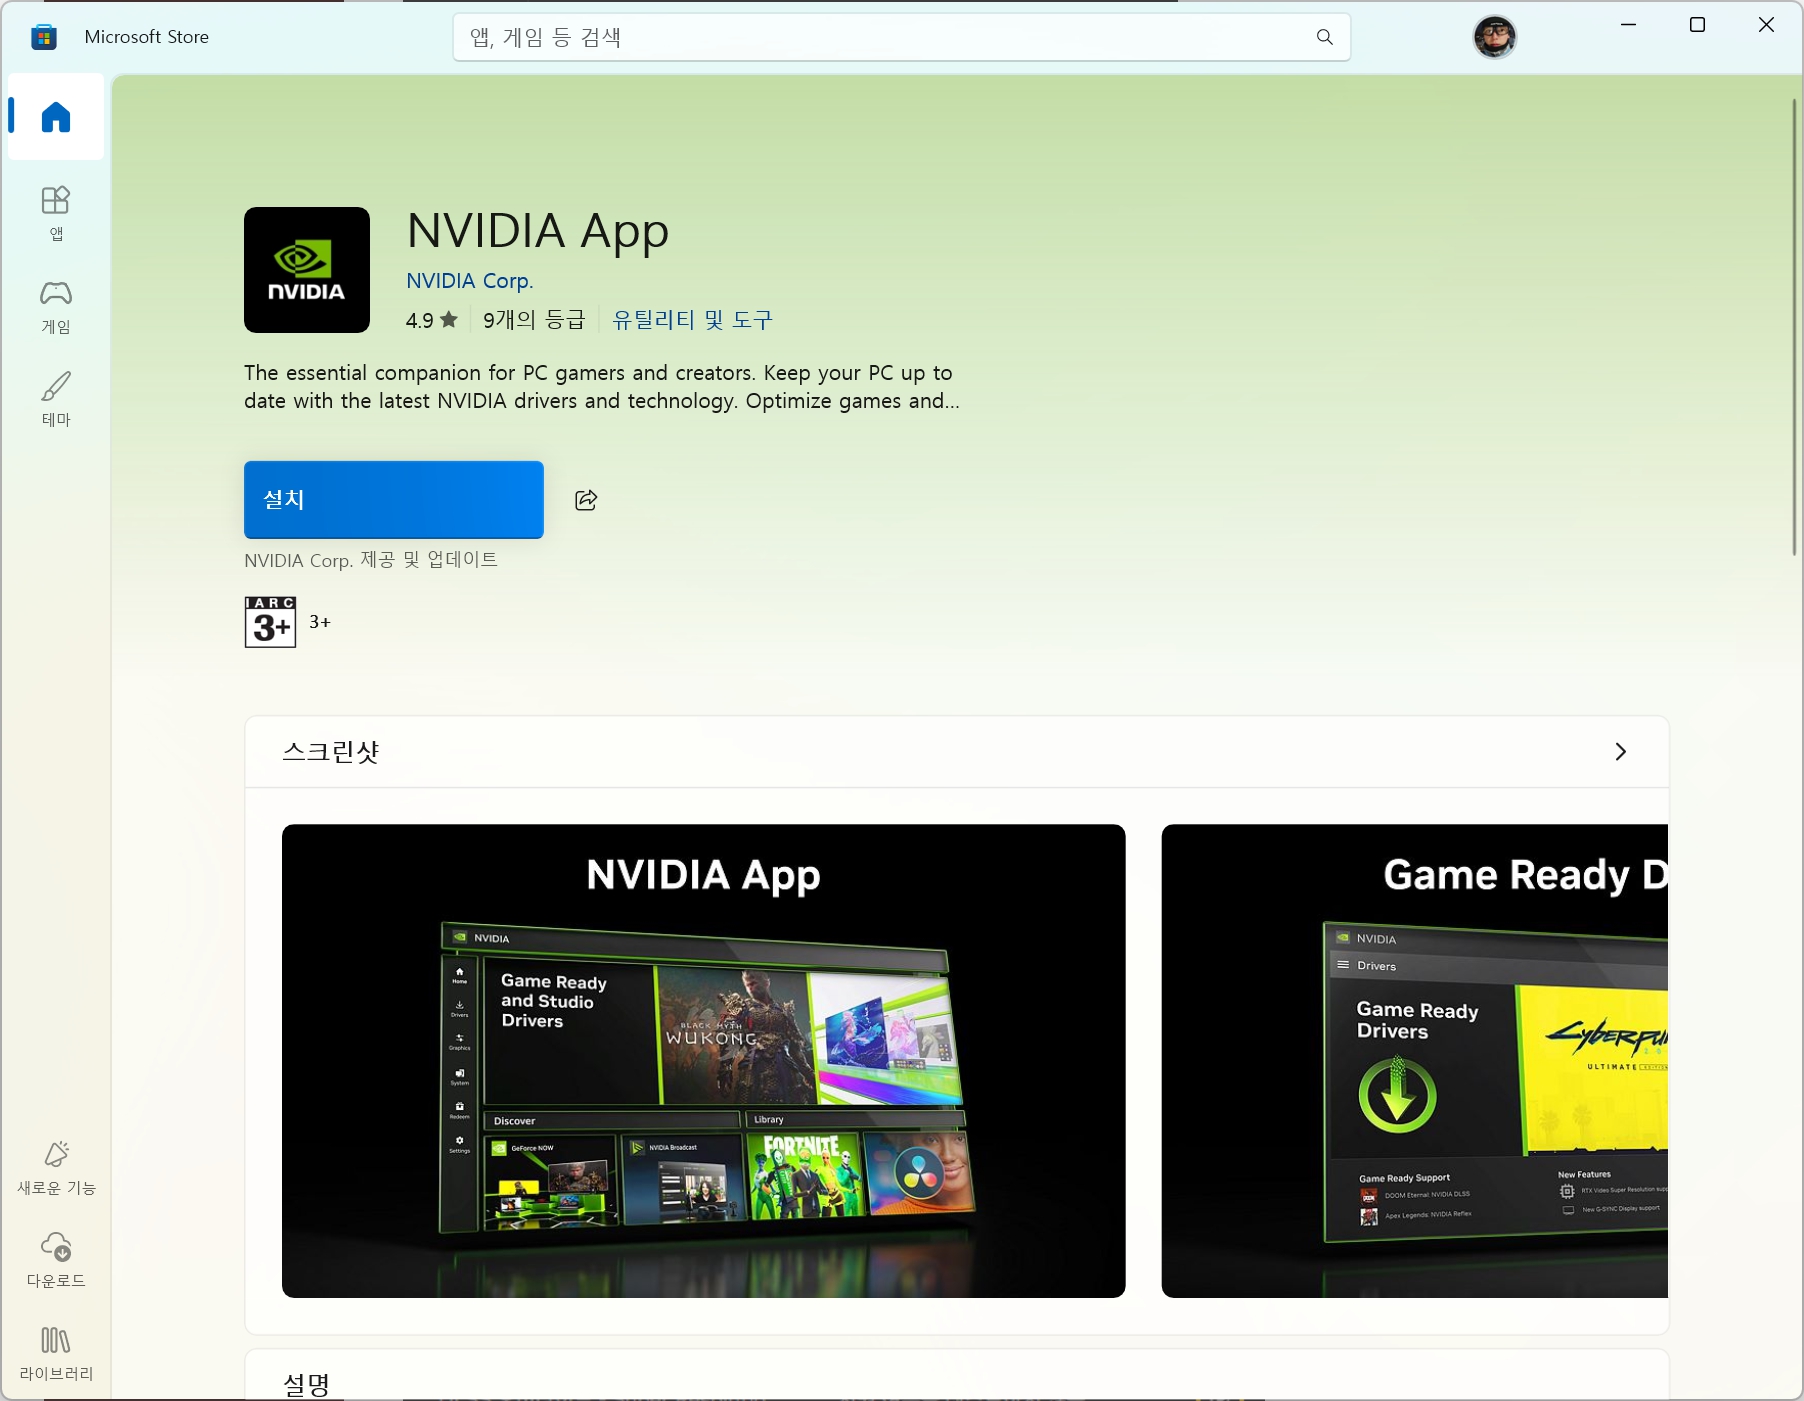Open the 게임 (Games) section
This screenshot has width=1804, height=1401.
click(x=56, y=306)
